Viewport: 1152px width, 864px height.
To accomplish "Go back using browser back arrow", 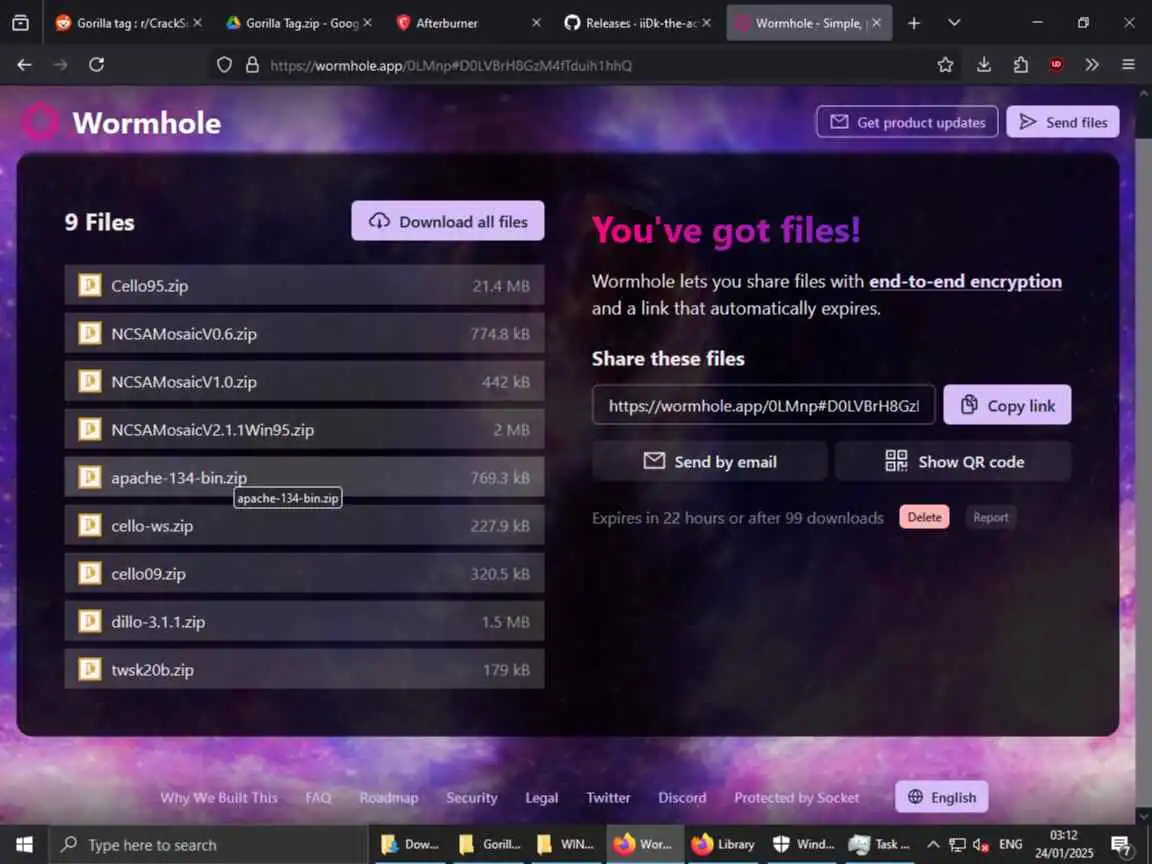I will (x=24, y=65).
